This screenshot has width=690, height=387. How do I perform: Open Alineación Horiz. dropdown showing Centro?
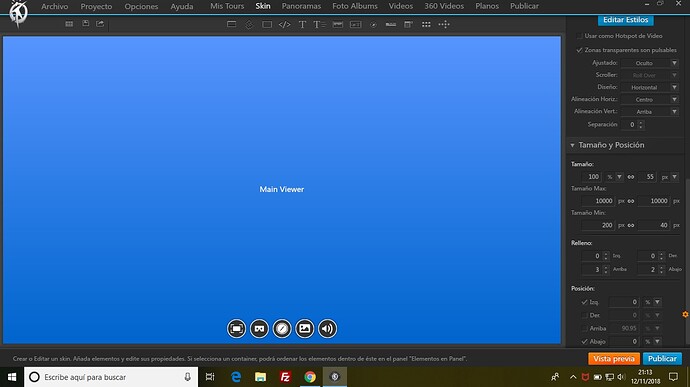pos(650,100)
